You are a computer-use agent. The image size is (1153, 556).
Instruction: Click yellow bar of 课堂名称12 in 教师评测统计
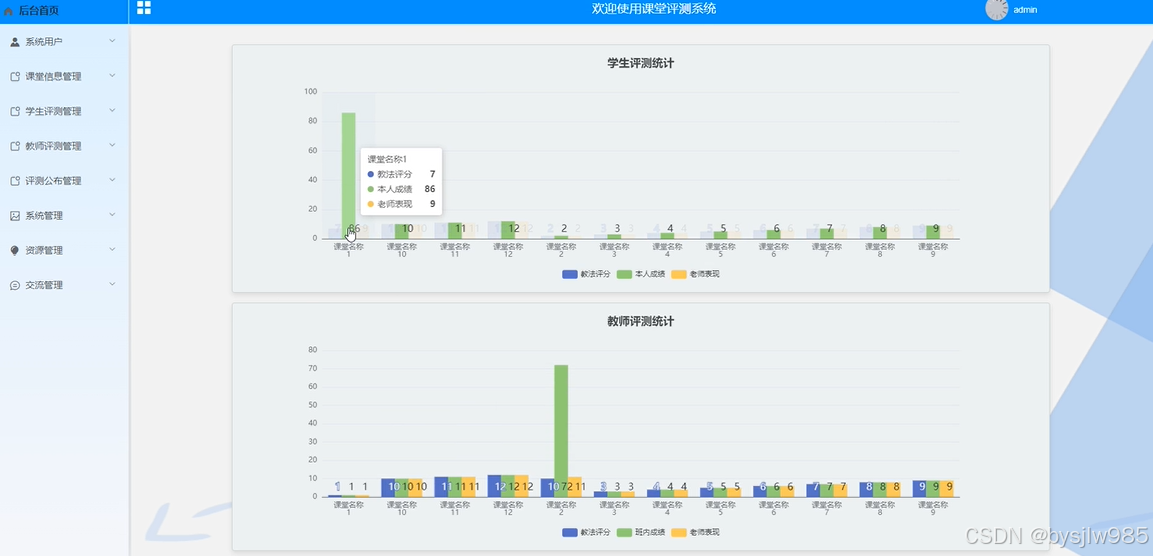click(x=521, y=485)
